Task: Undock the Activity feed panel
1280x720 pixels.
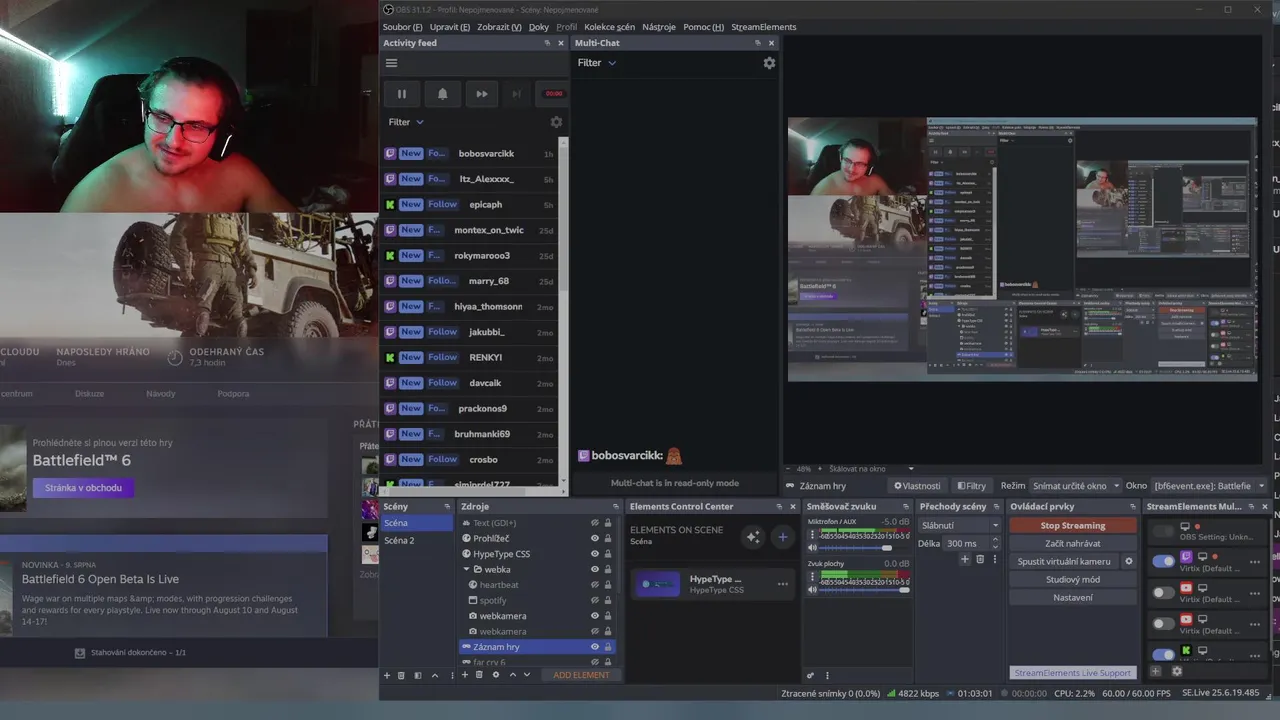Action: 547,43
